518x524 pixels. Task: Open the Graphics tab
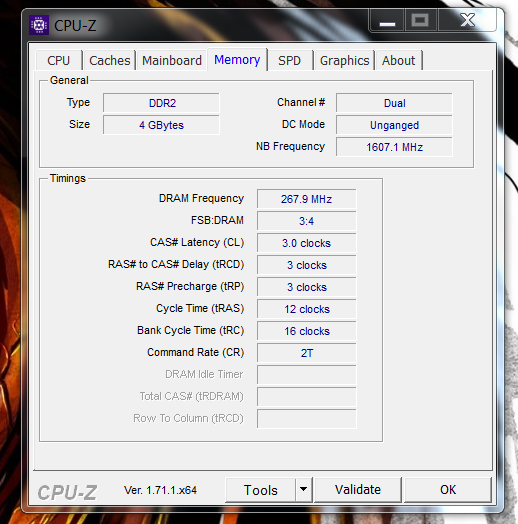coord(345,60)
